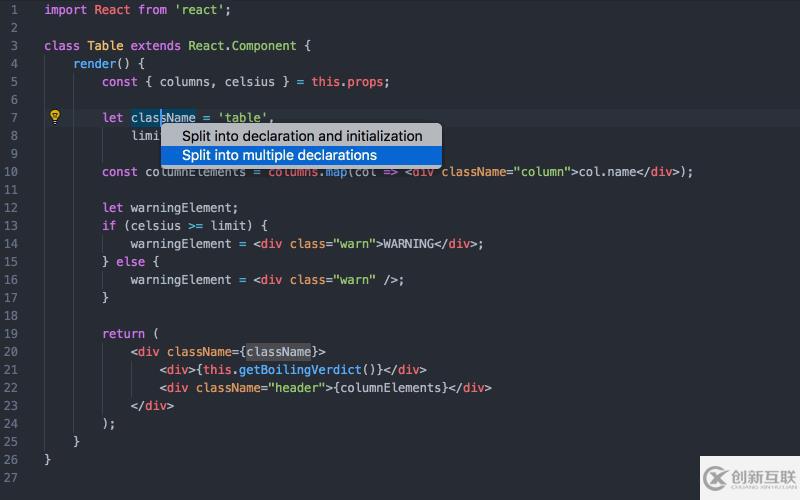Screen dimensions: 800x500
Task: Click the 'extends' keyword on line 3
Action: 156,46
